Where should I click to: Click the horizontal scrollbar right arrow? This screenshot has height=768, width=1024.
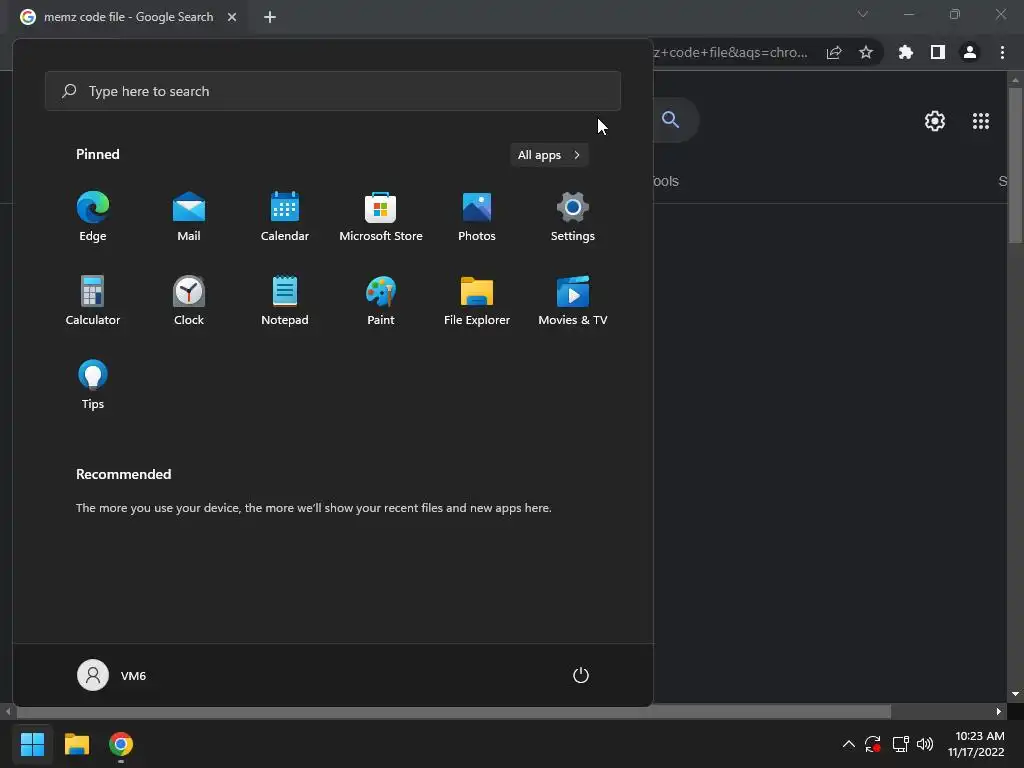tap(999, 711)
